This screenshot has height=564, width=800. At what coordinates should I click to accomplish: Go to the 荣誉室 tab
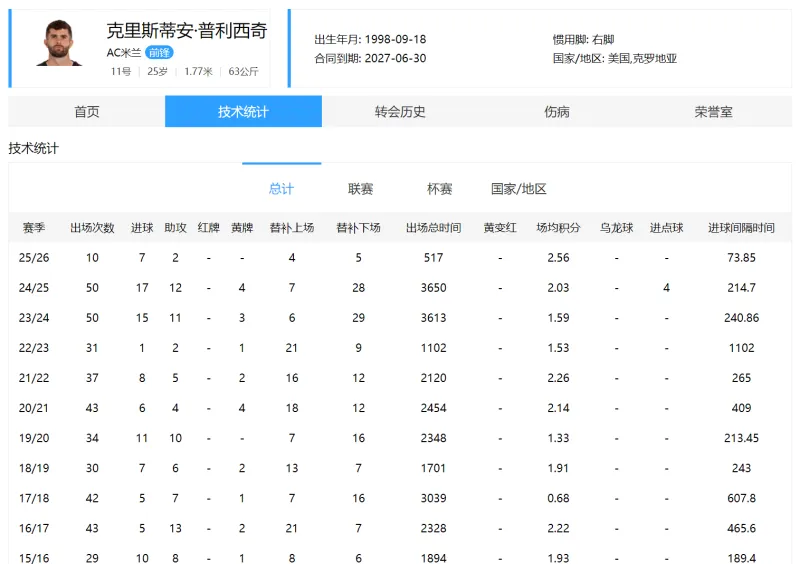tap(713, 112)
